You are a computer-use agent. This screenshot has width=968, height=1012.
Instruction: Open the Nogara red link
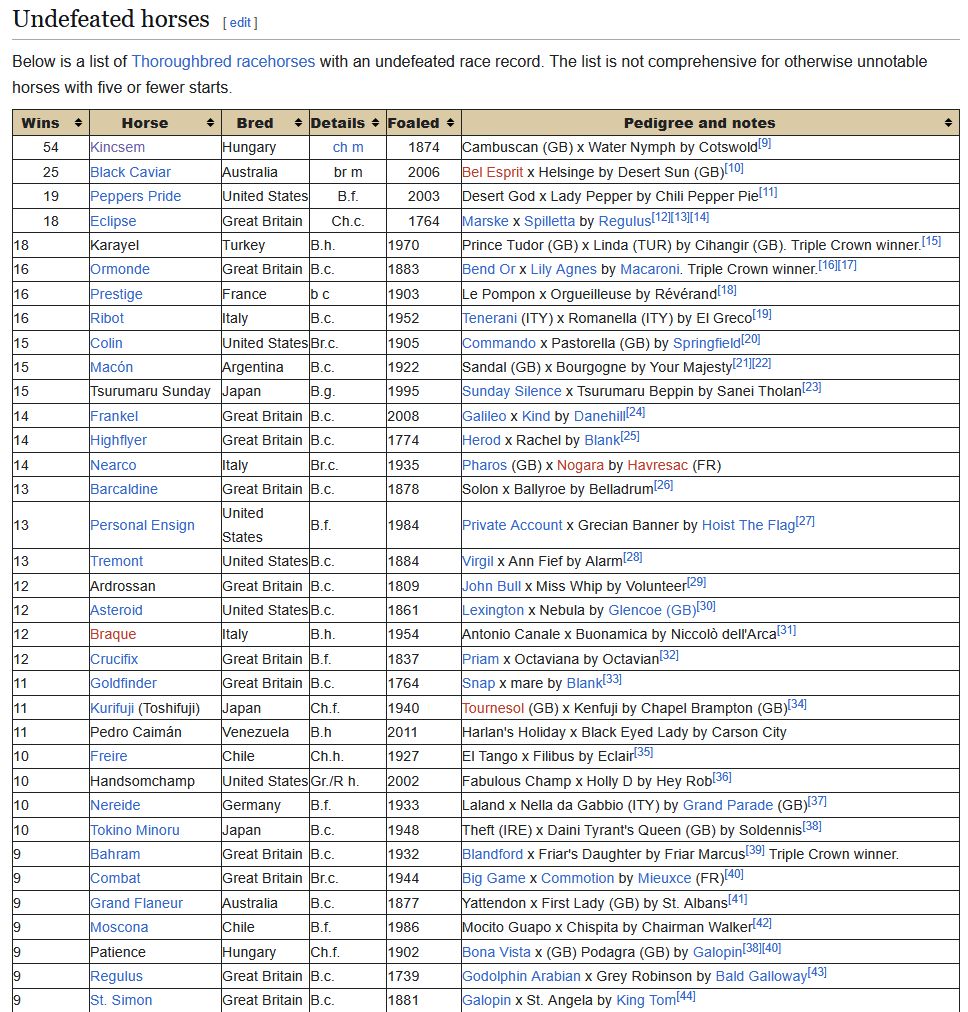[x=580, y=465]
